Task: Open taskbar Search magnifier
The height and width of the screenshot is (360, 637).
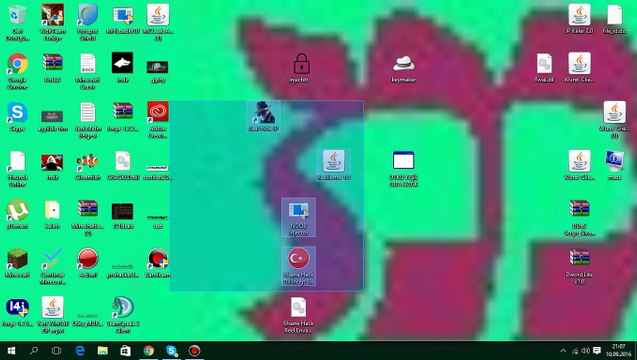Action: [34, 350]
